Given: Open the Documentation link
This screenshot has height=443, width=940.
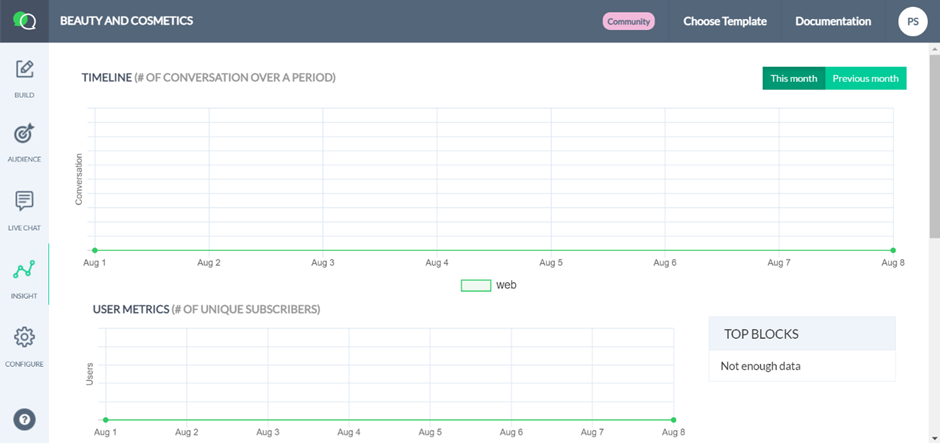Looking at the screenshot, I should [x=833, y=22].
